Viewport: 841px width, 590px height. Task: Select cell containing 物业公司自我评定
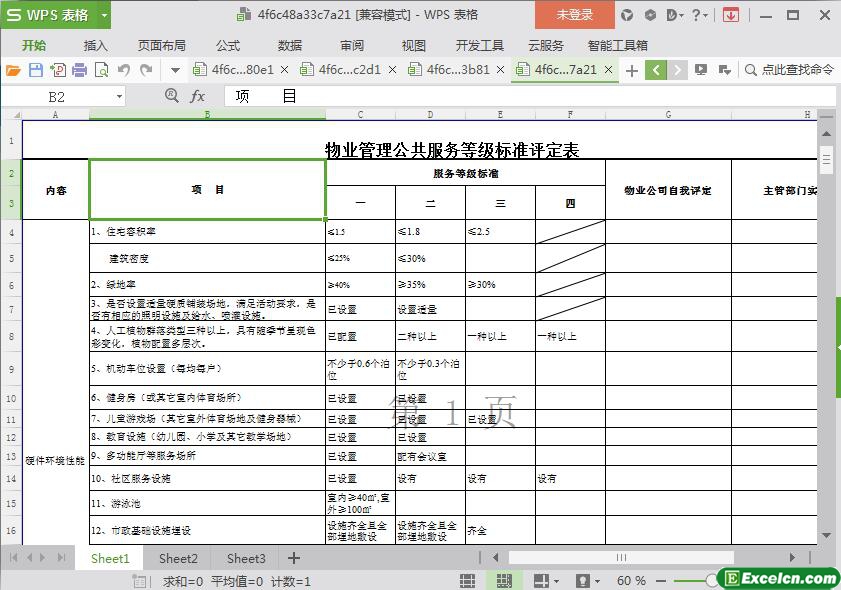pos(667,189)
